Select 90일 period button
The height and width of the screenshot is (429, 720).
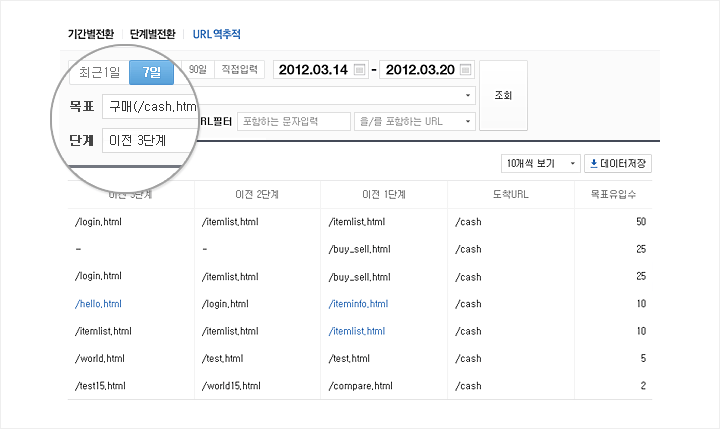[198, 69]
